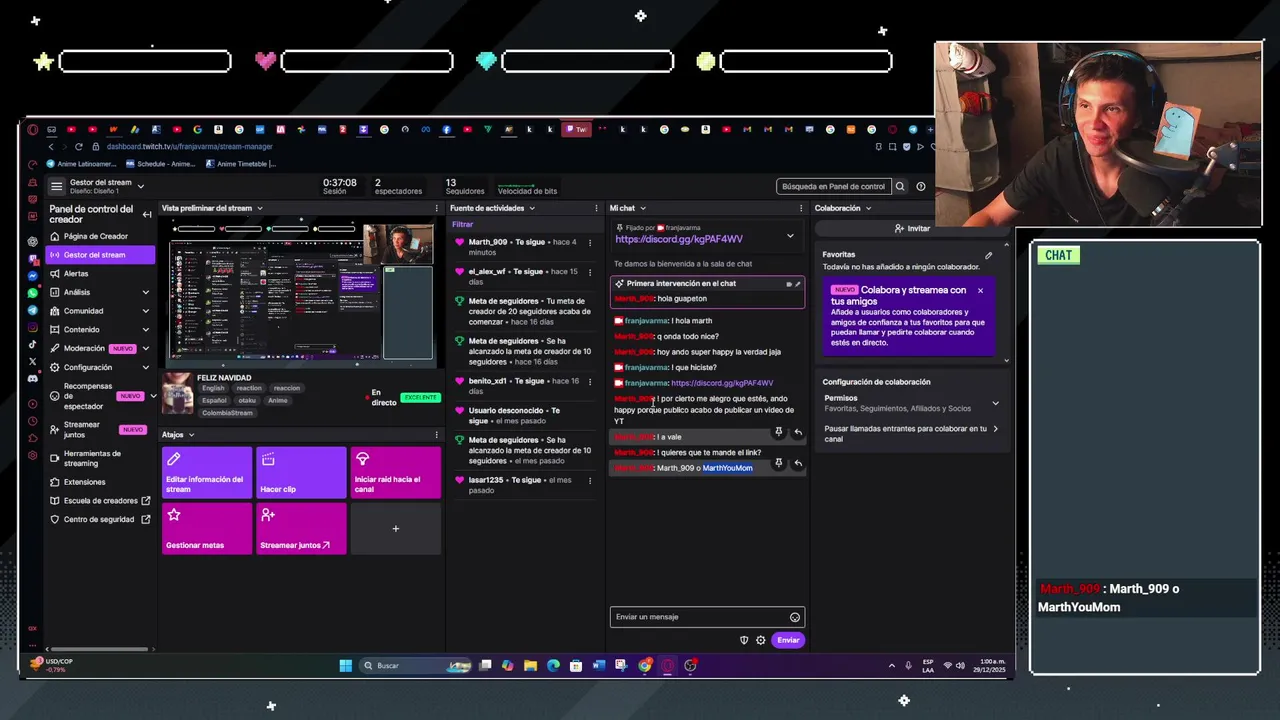The height and width of the screenshot is (720, 1280).
Task: Open the Gestor del stream layout dropdown
Action: tap(141, 186)
